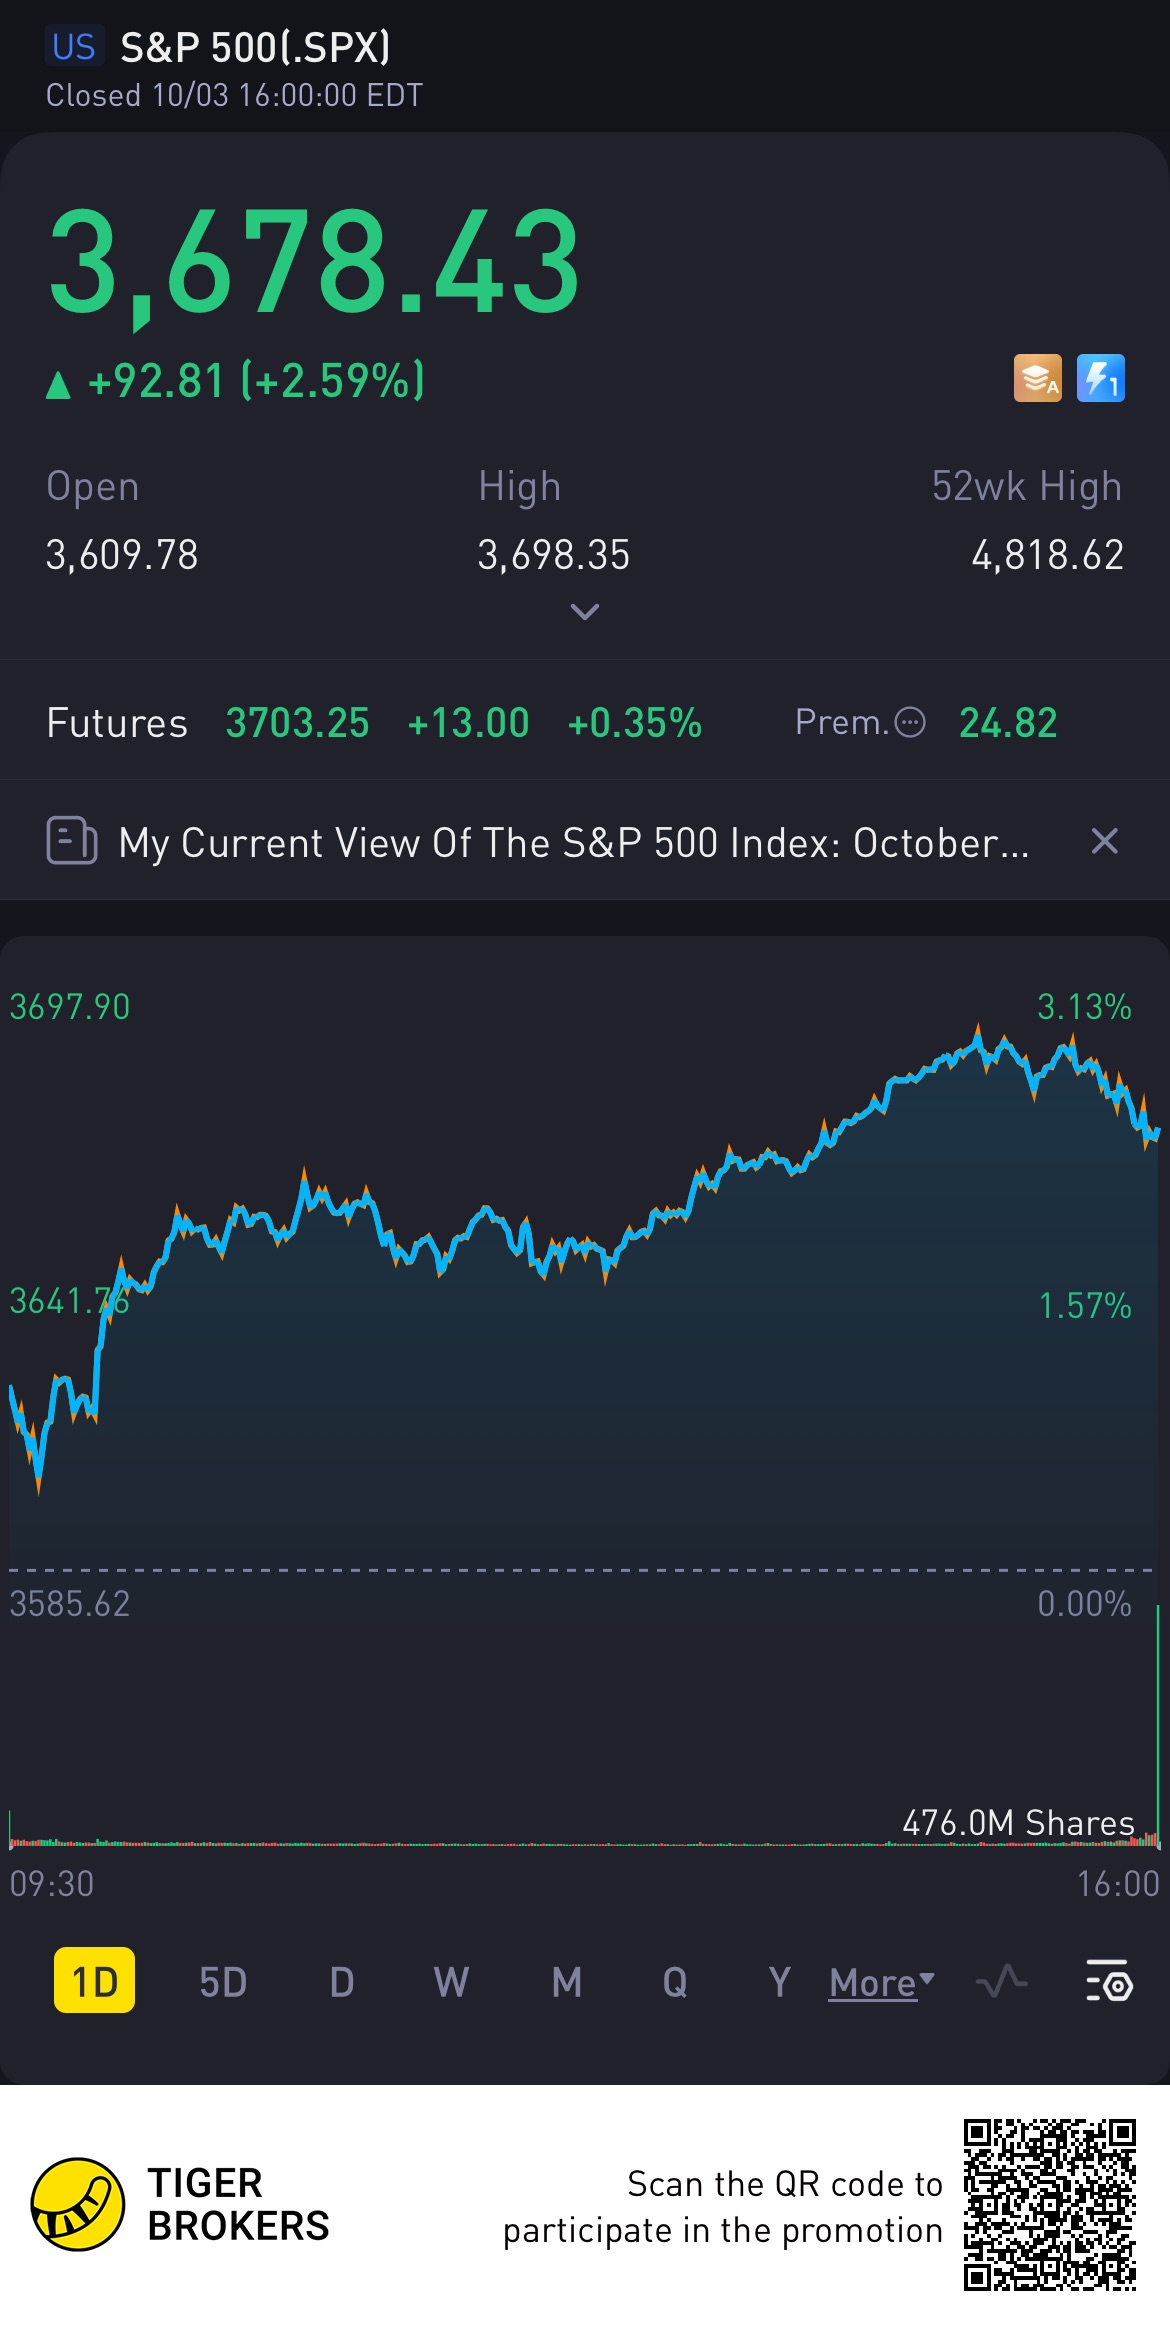The width and height of the screenshot is (1170, 2325).
Task: Show the monthly M chart
Action: pos(566,1982)
